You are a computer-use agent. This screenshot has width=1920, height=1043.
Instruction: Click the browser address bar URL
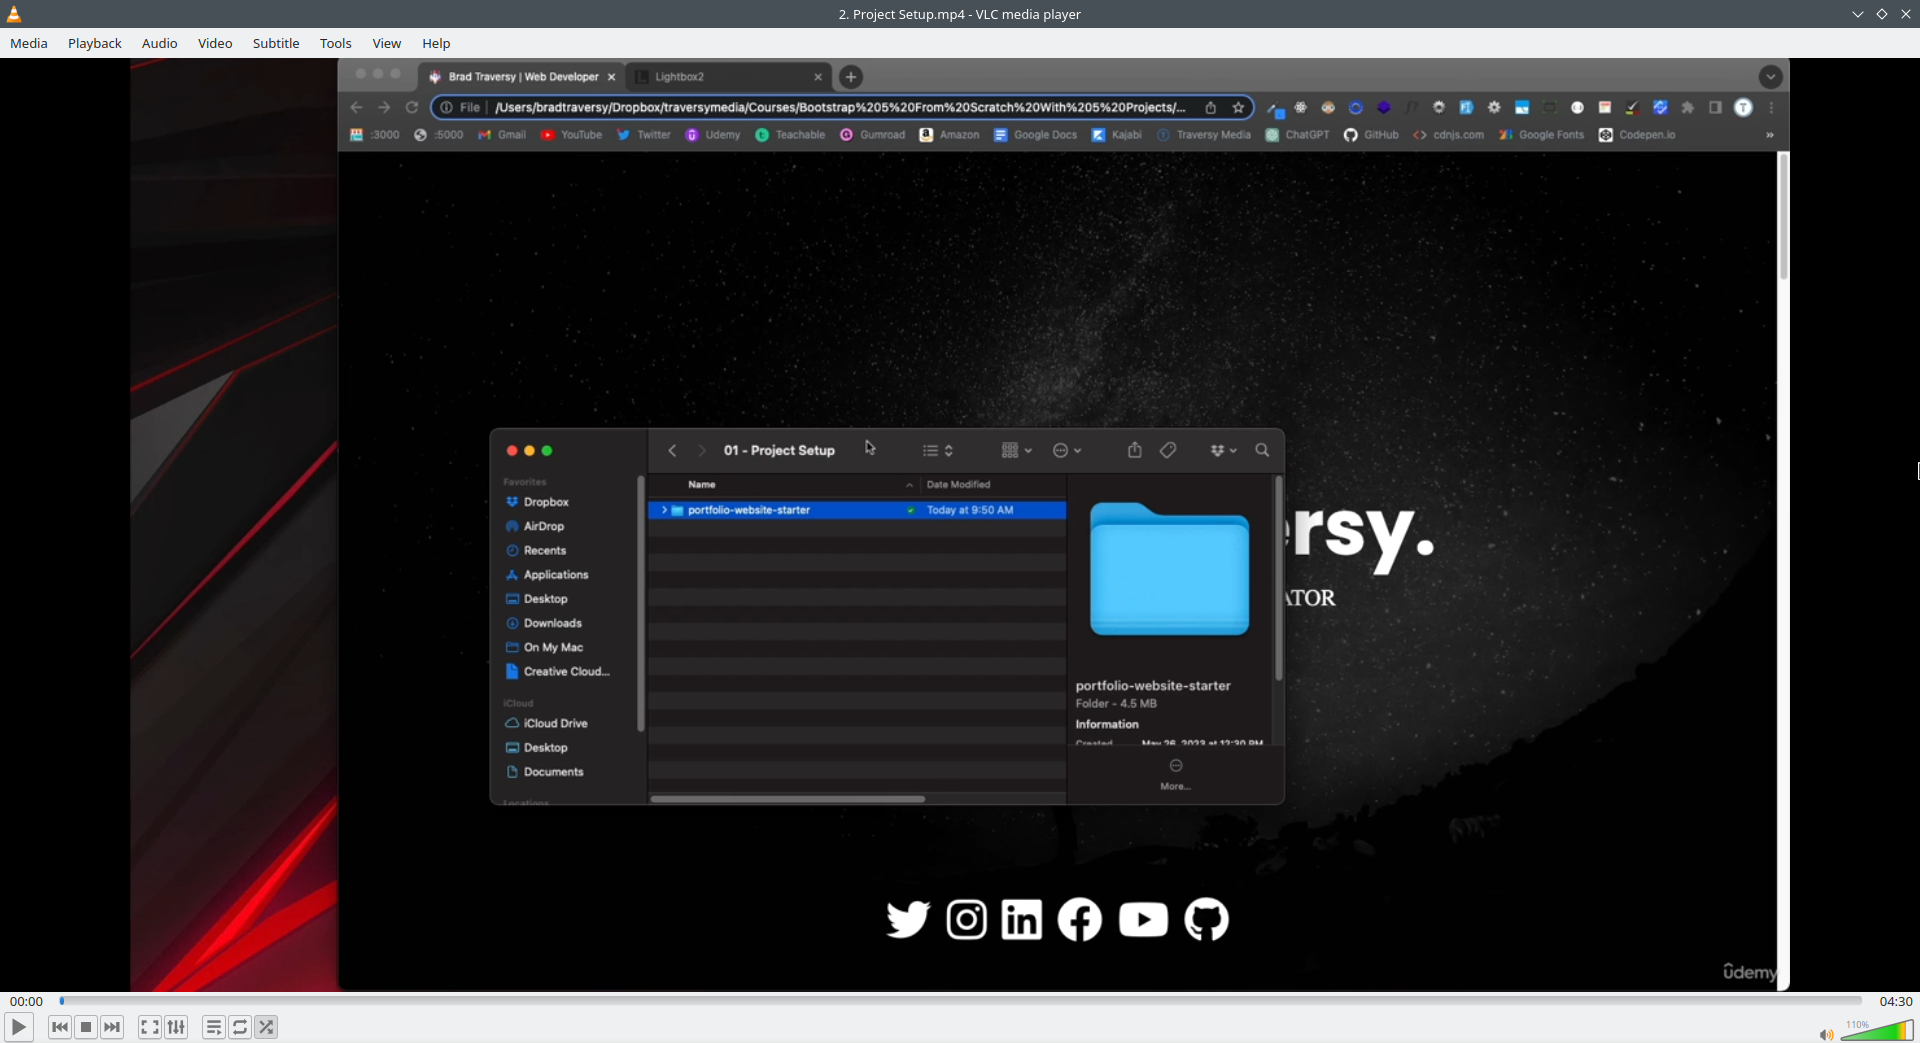click(x=840, y=107)
